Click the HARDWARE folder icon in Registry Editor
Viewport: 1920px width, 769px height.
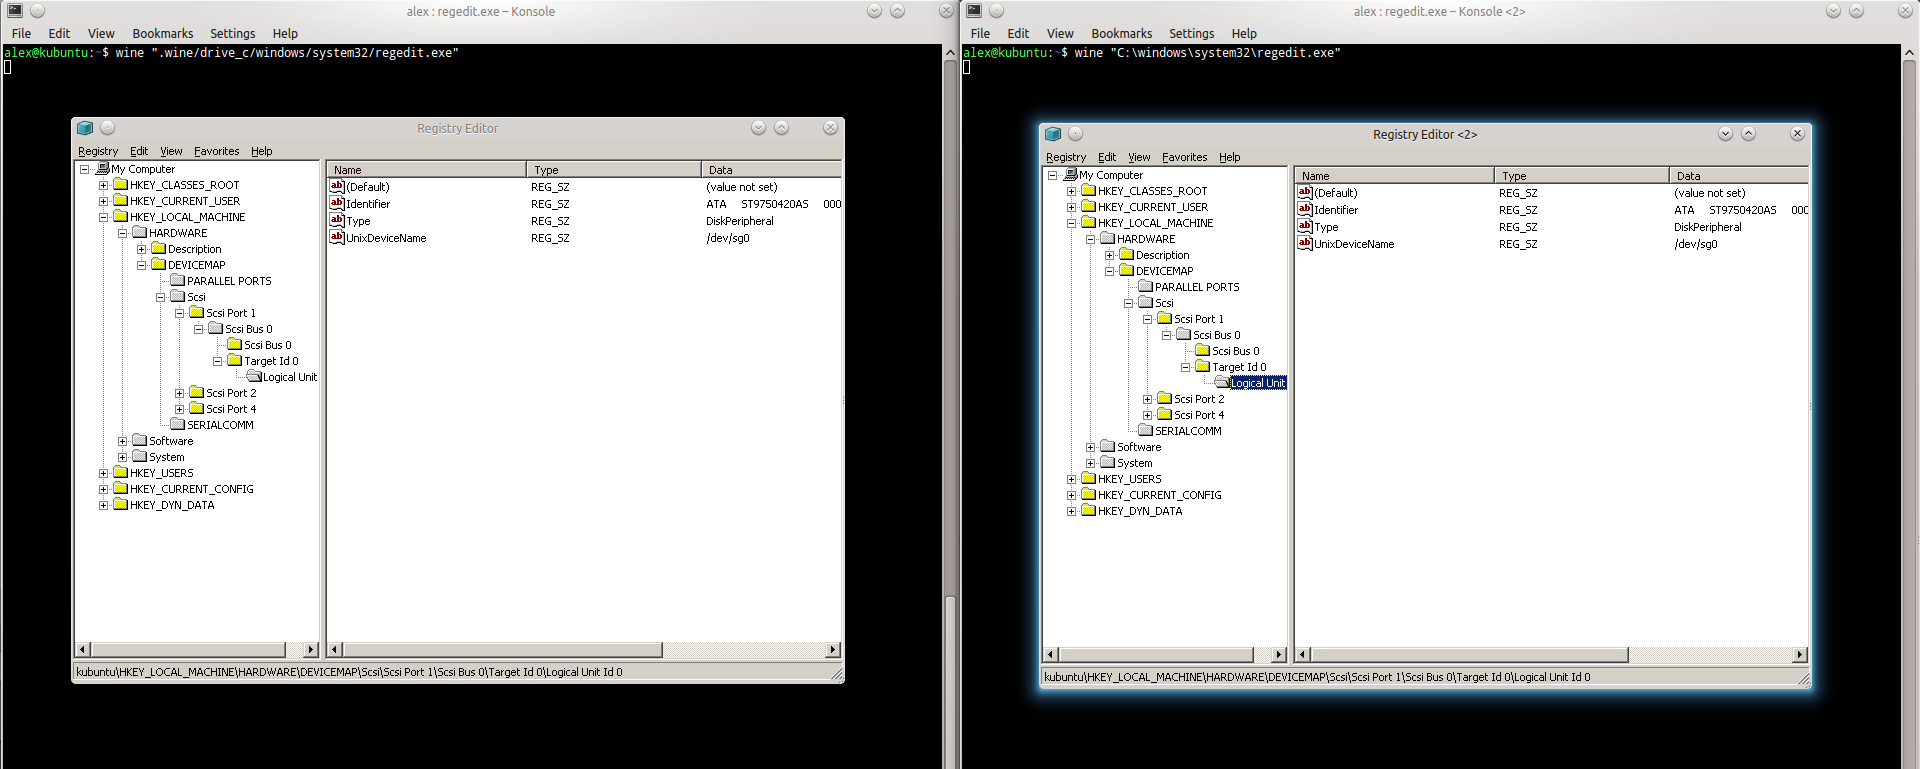(139, 233)
